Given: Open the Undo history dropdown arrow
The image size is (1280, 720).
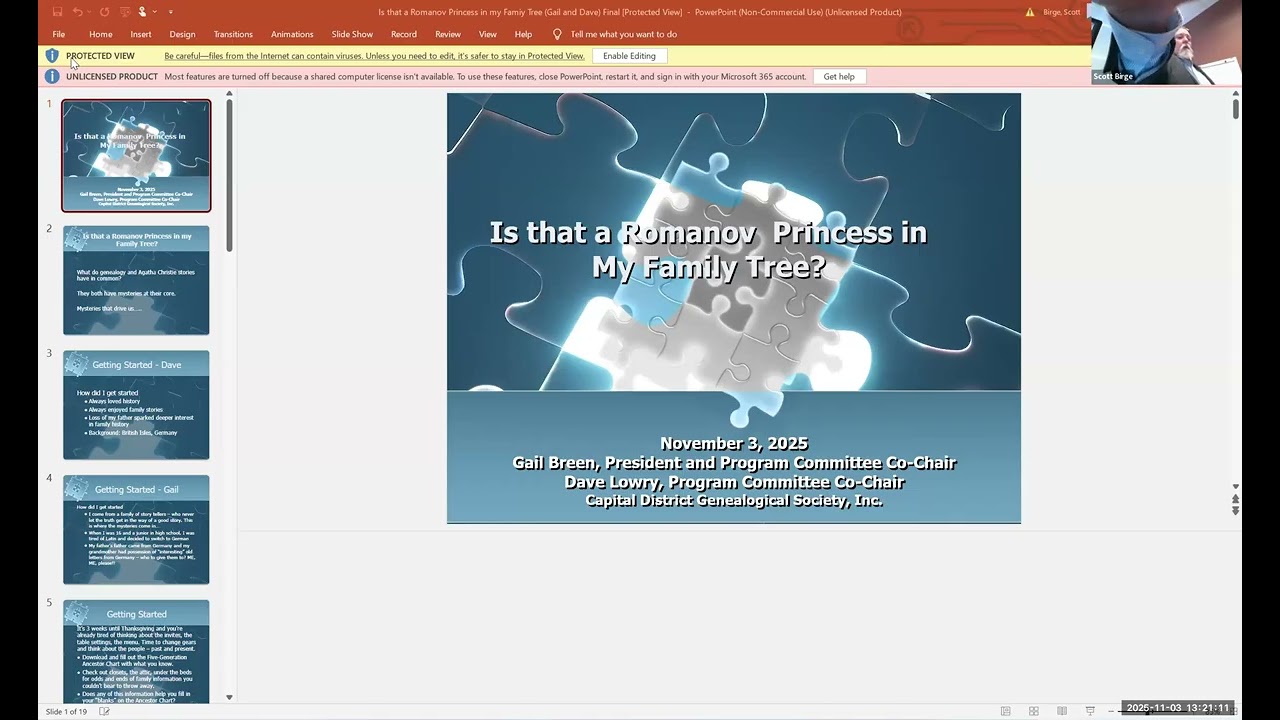Looking at the screenshot, I should (x=89, y=12).
